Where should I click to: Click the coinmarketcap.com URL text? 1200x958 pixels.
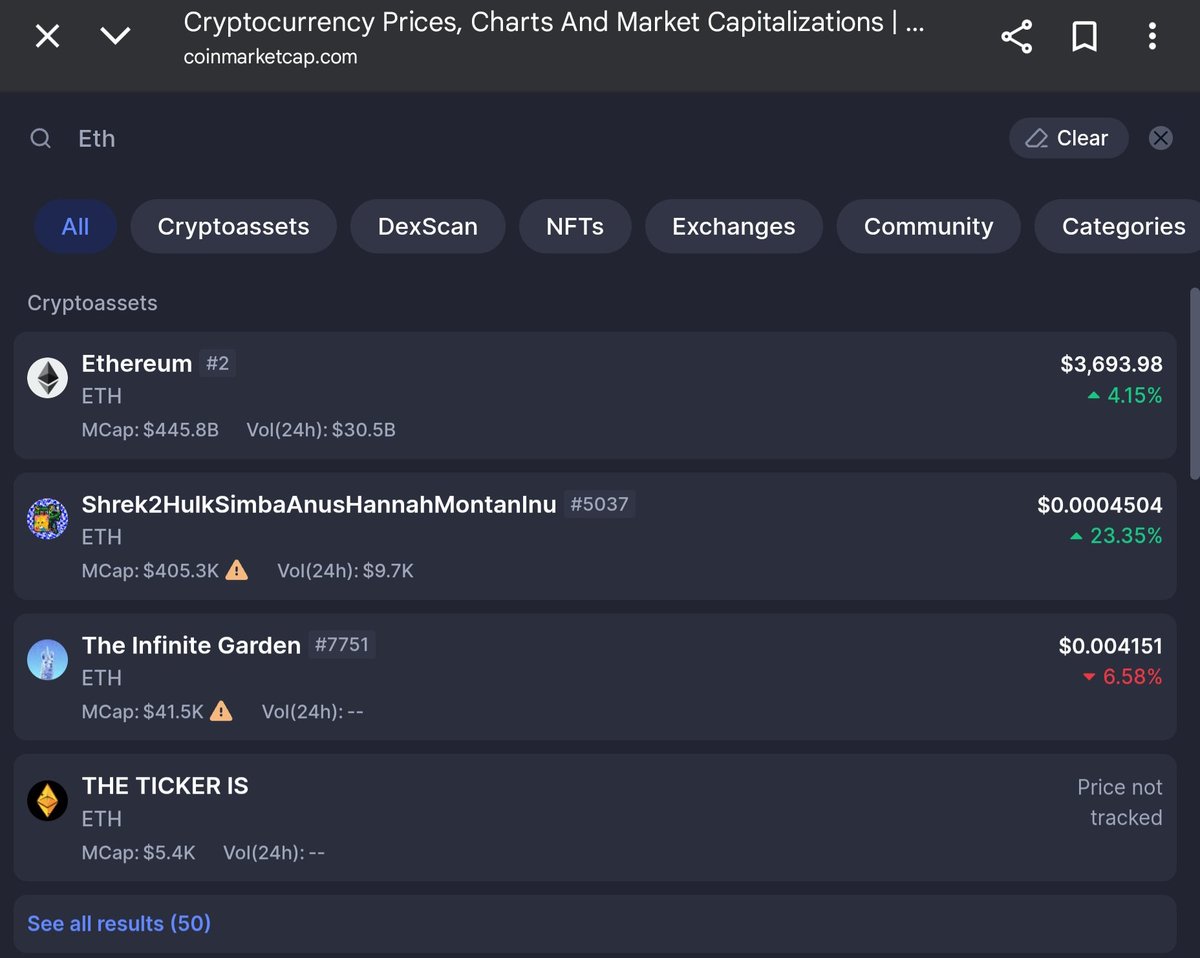click(270, 57)
